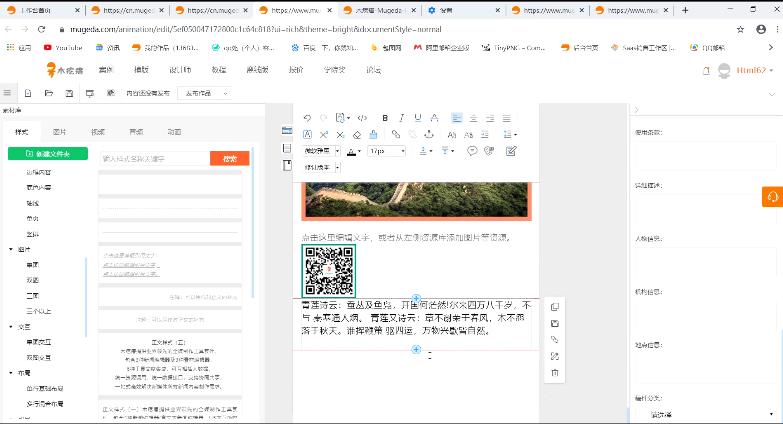Insert a hyperlink with the link icon
The image size is (783, 424).
coord(396,134)
